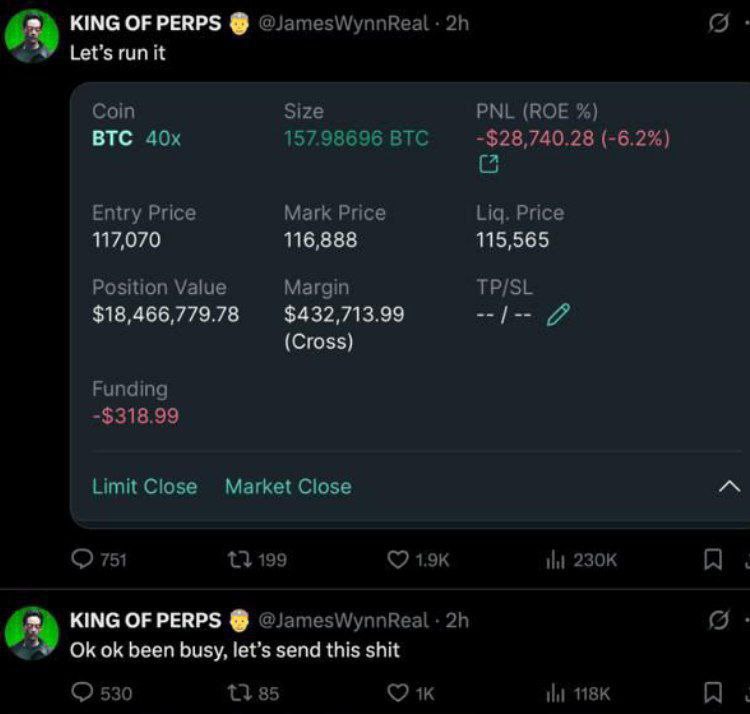Retweet the post with 85 retweets
Viewport: 750px width, 714px height.
(253, 692)
